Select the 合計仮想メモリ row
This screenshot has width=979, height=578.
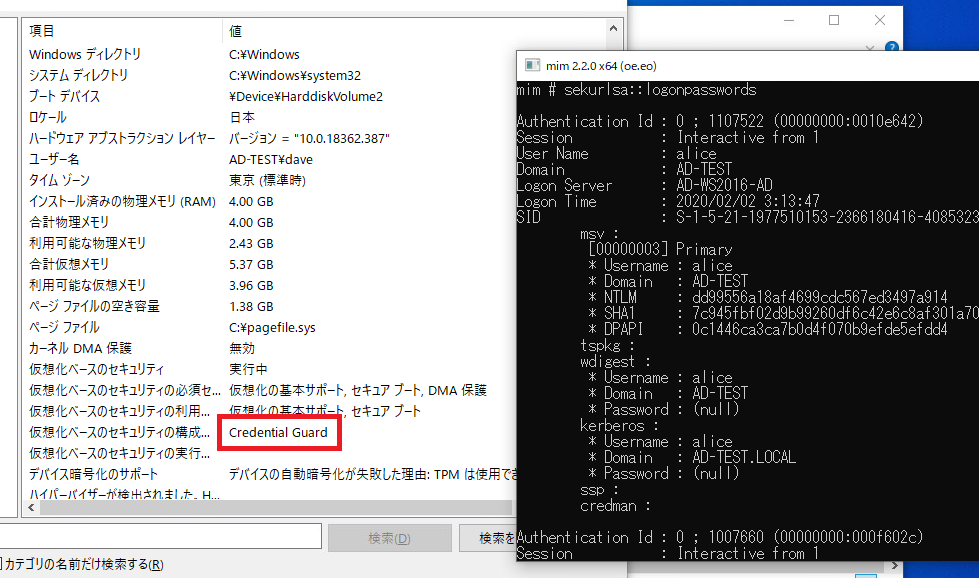[272, 265]
